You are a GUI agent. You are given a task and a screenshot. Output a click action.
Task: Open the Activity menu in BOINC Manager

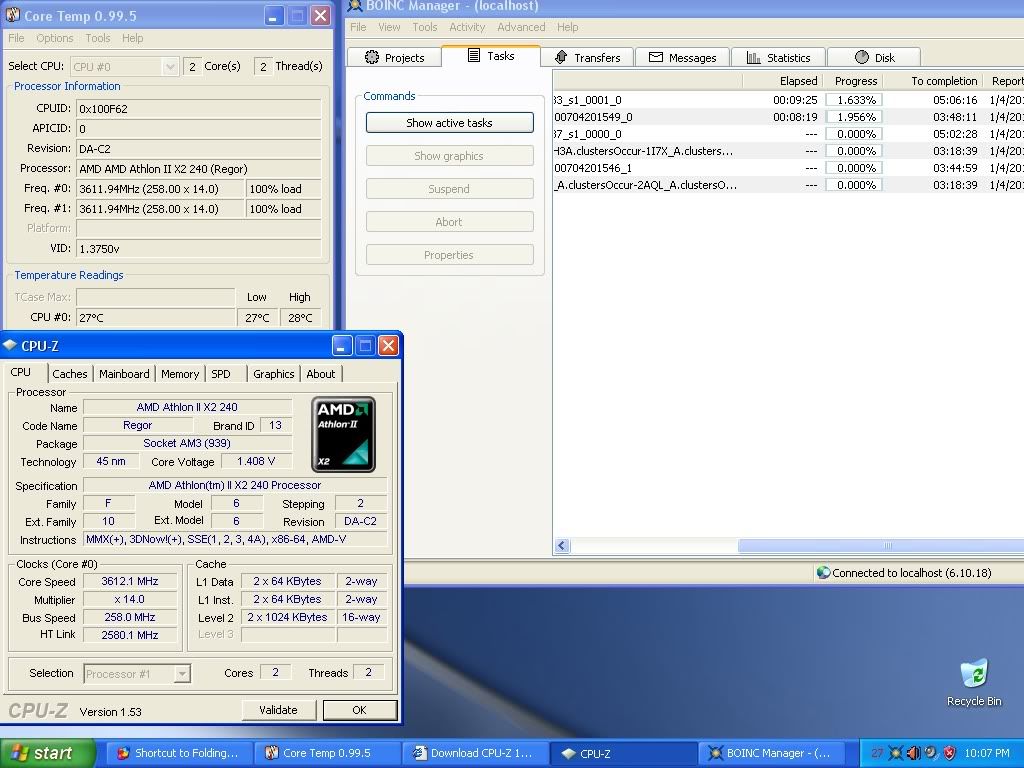pos(467,27)
